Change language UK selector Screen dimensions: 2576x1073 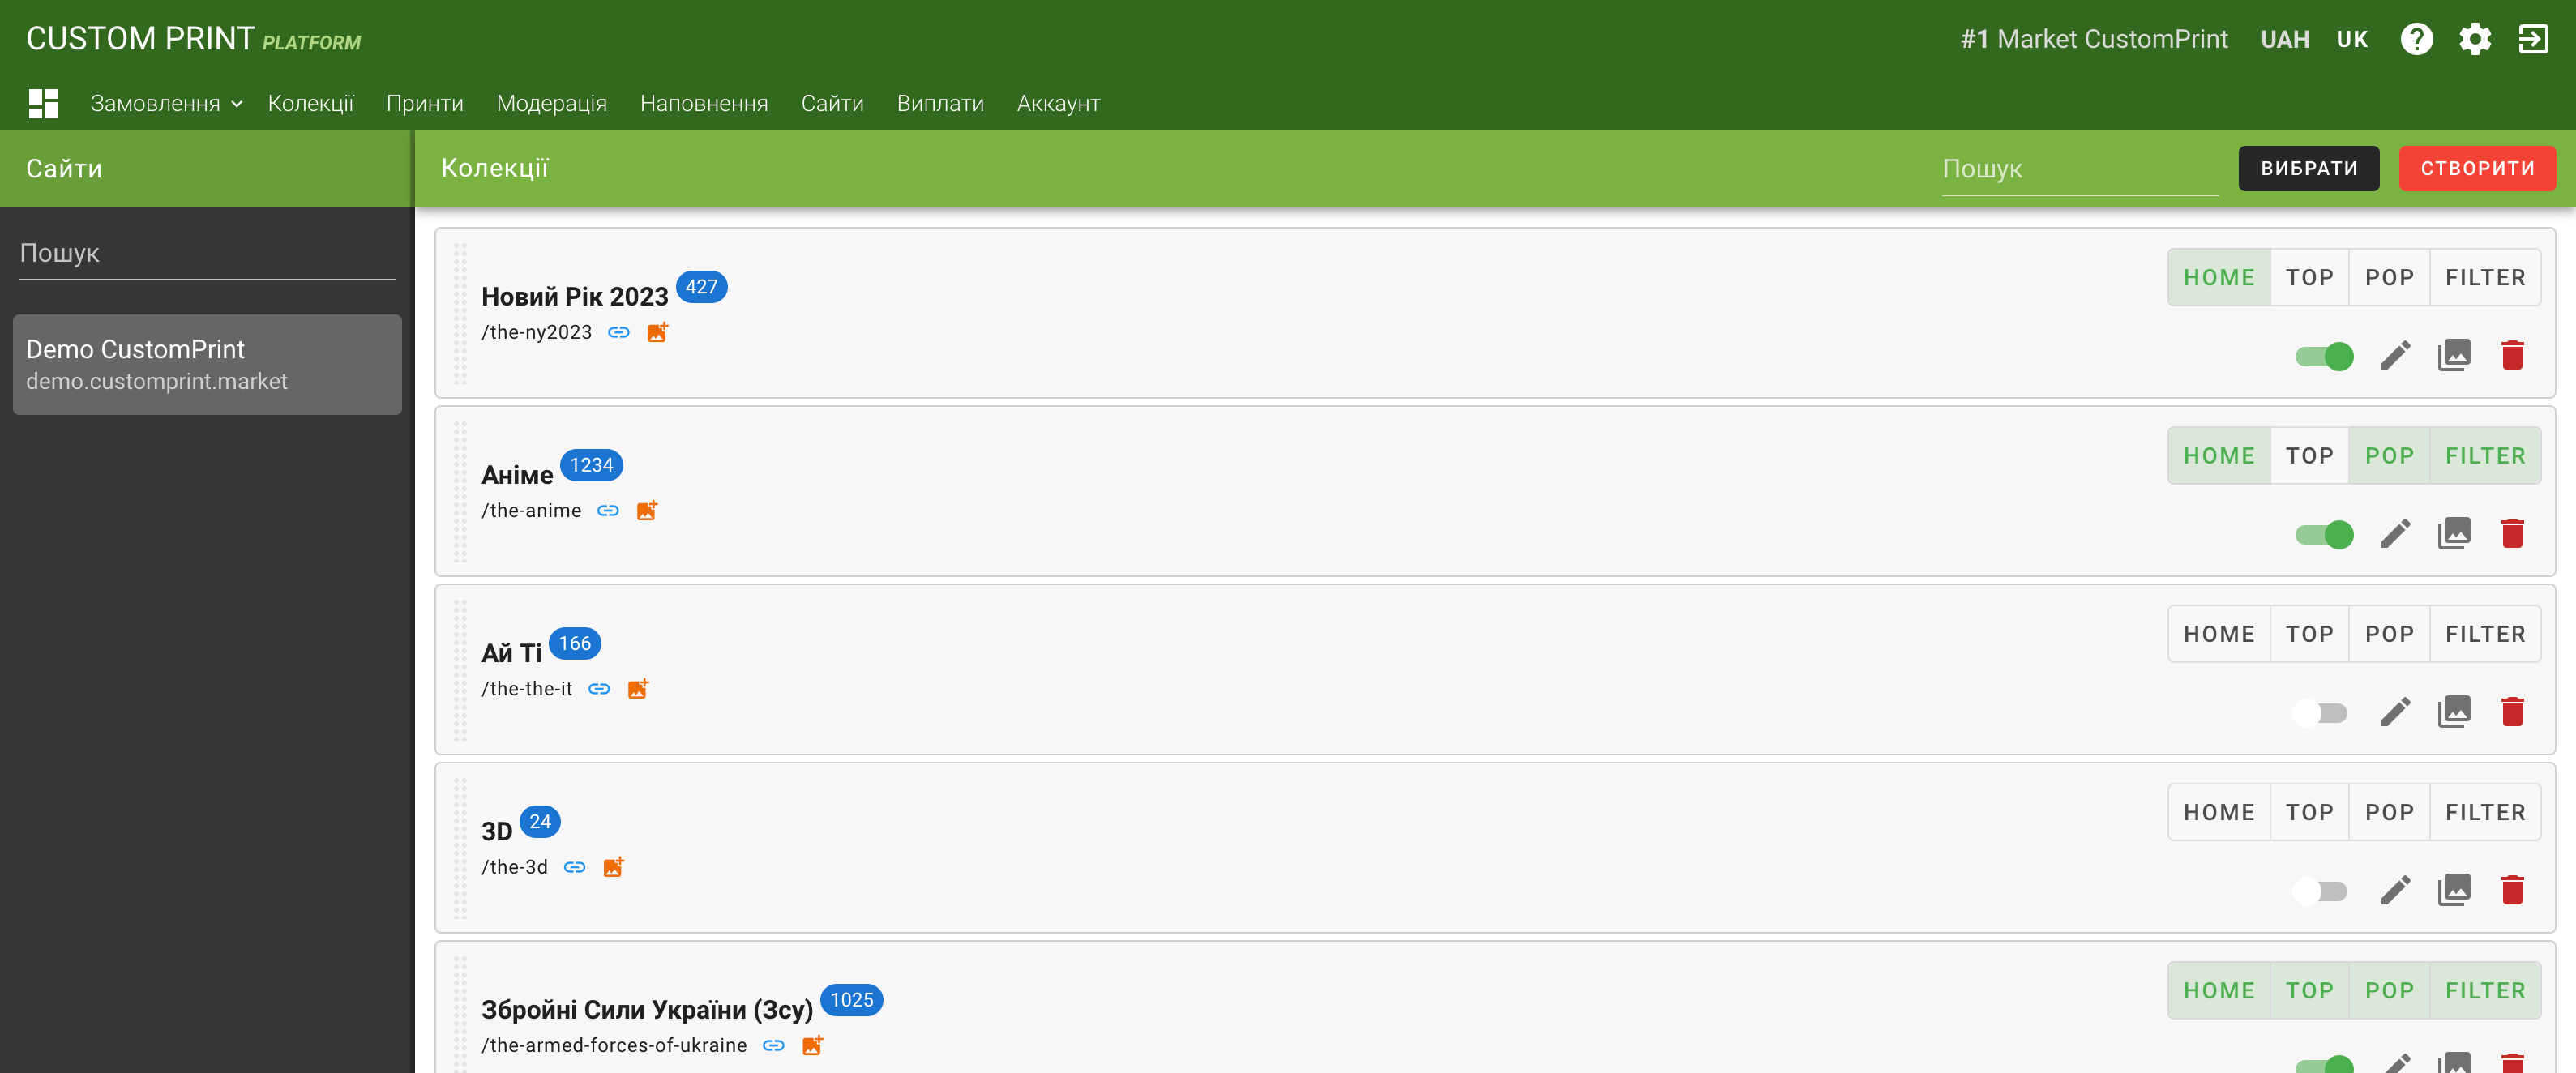2352,39
